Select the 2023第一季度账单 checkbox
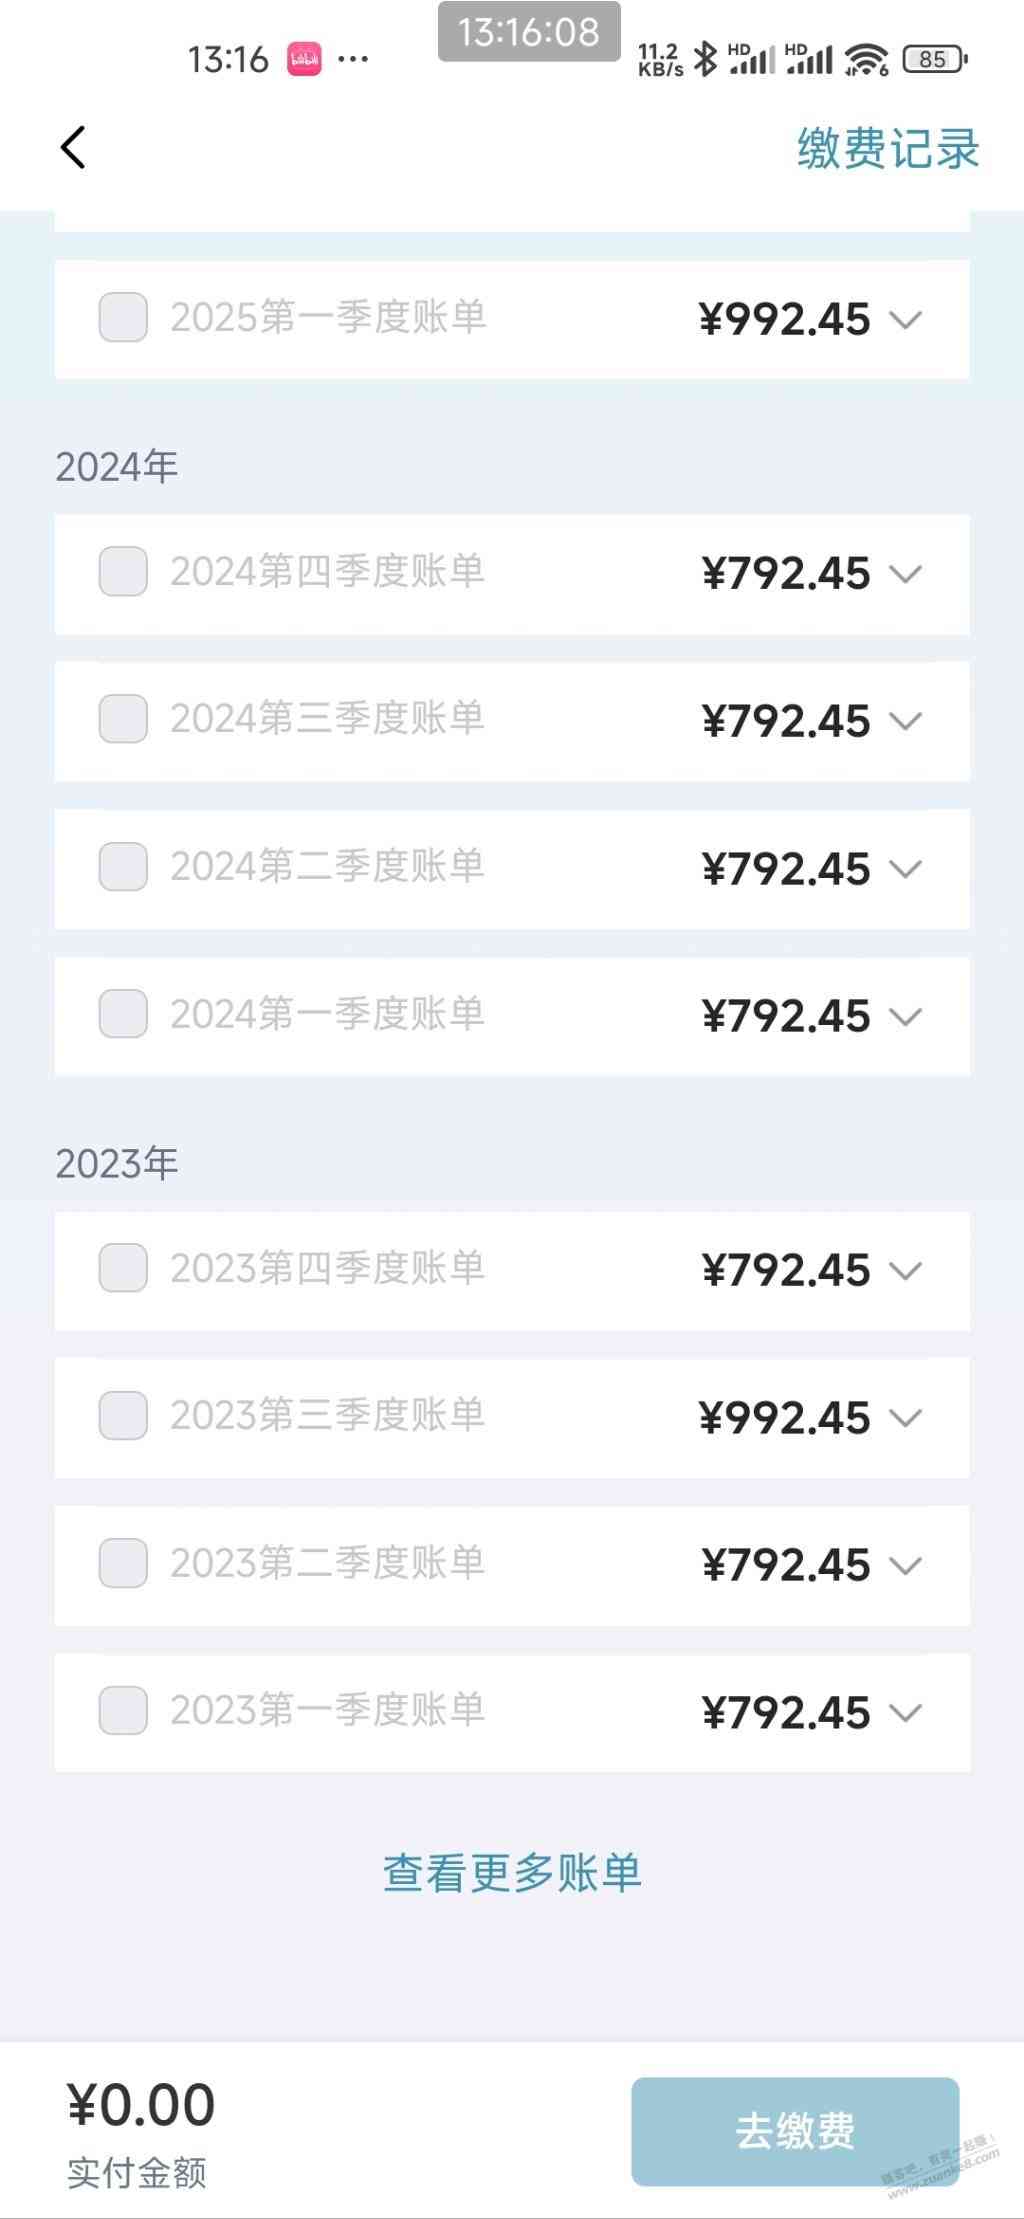This screenshot has width=1024, height=2219. (x=123, y=1710)
